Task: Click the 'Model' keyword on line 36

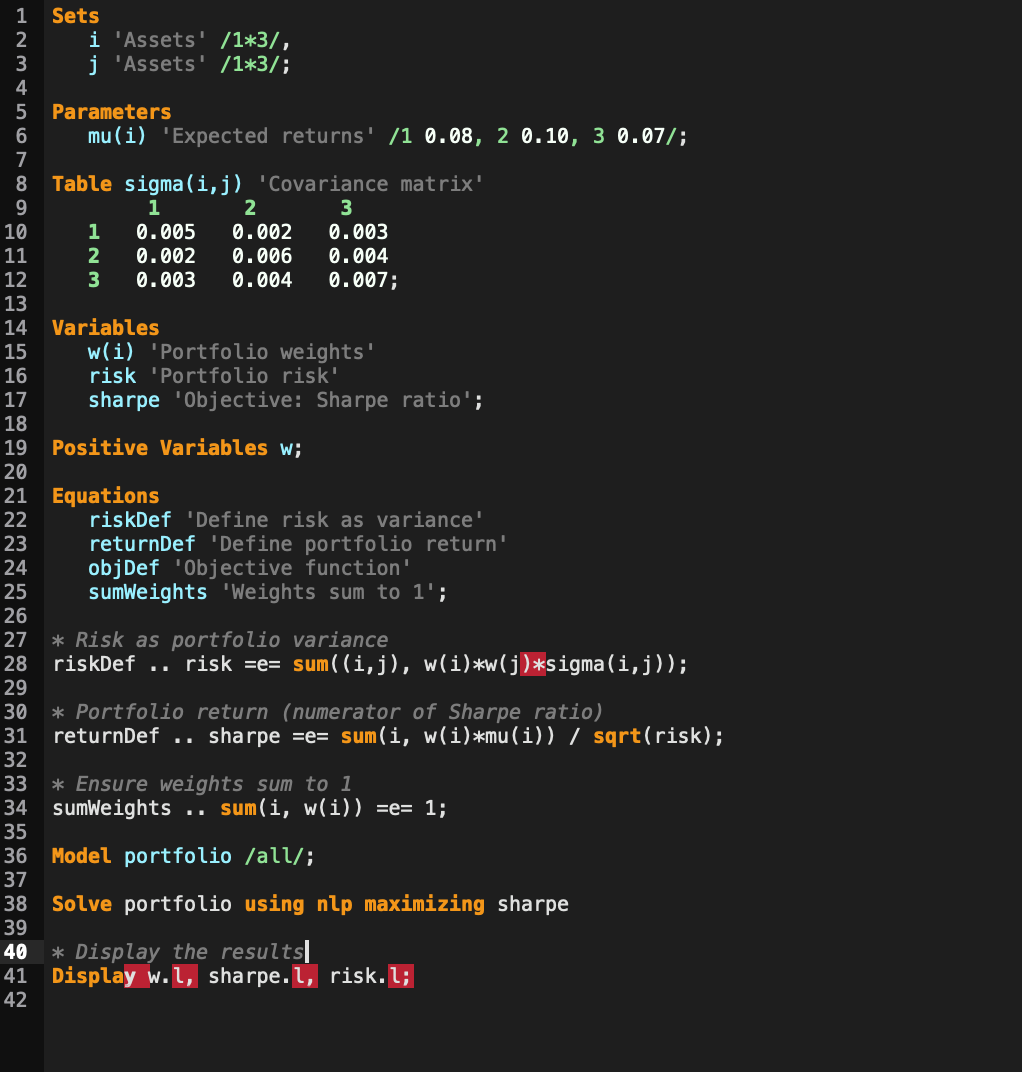Action: [81, 856]
